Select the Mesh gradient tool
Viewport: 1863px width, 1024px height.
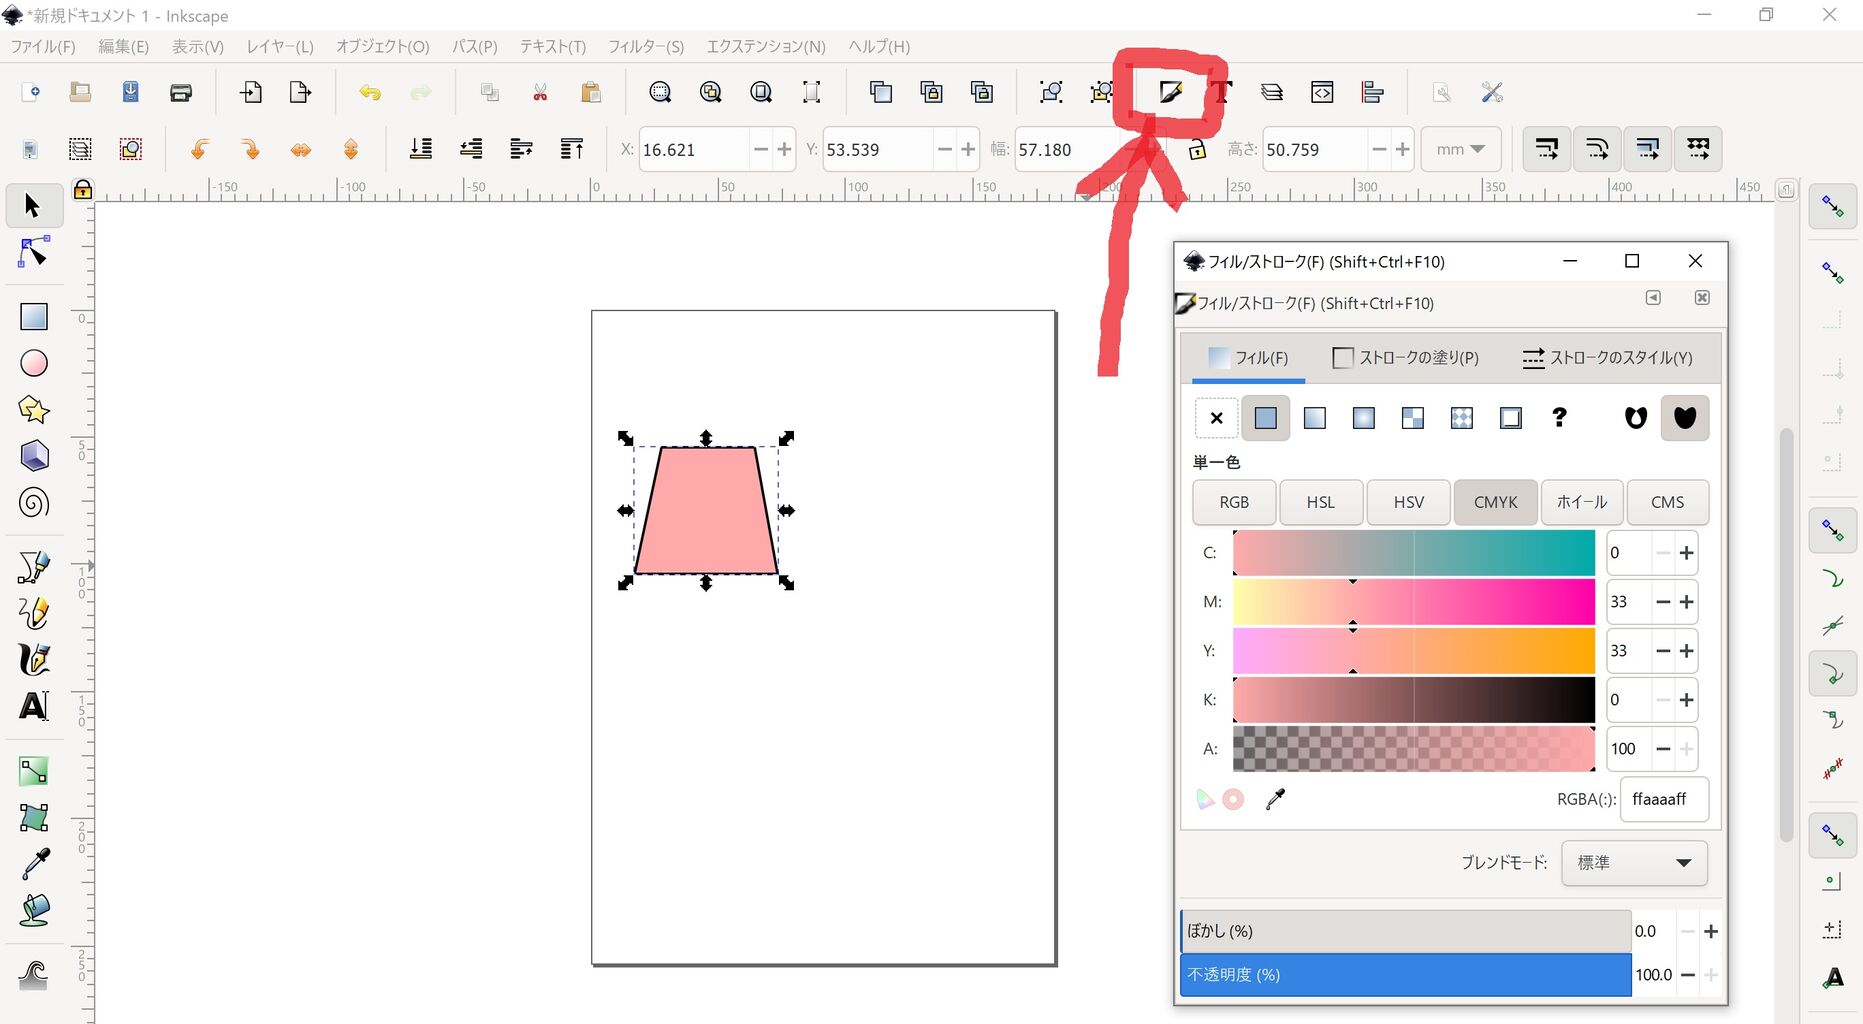pyautogui.click(x=34, y=818)
